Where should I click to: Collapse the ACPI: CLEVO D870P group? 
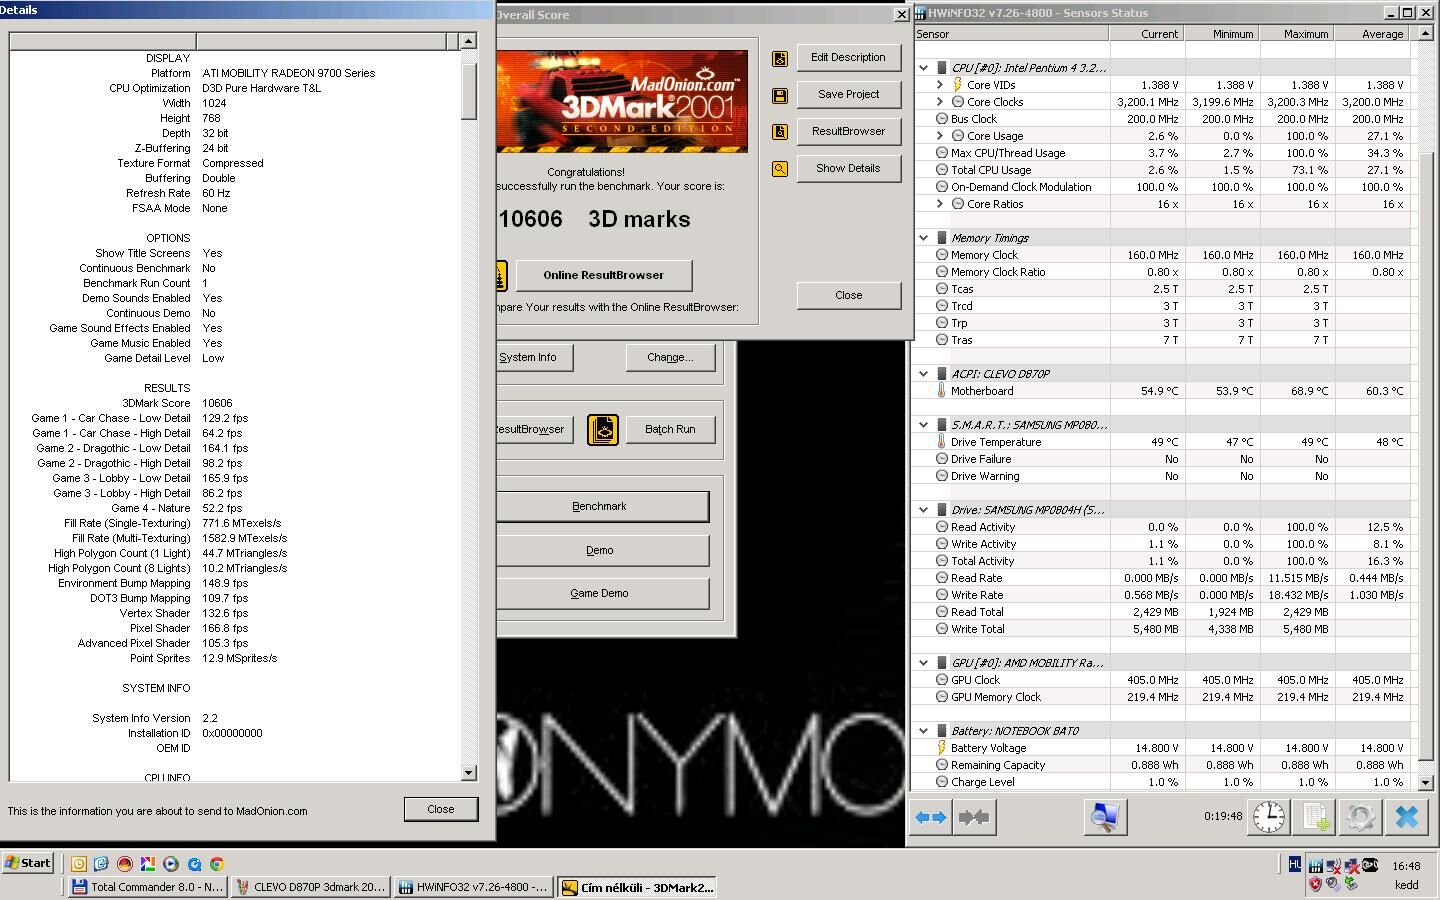924,374
